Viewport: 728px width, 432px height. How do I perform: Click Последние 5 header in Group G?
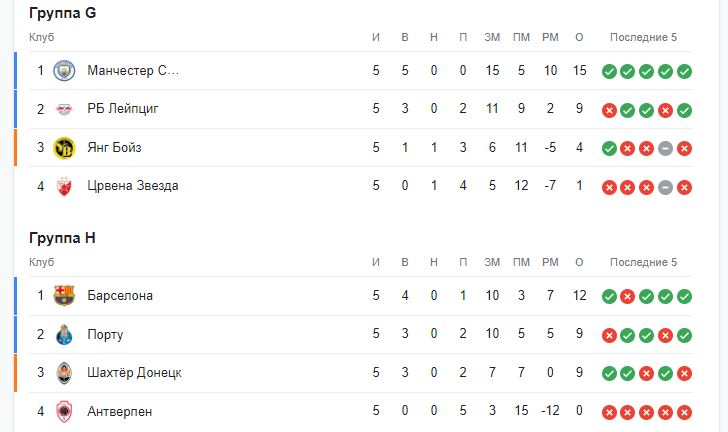coord(643,37)
